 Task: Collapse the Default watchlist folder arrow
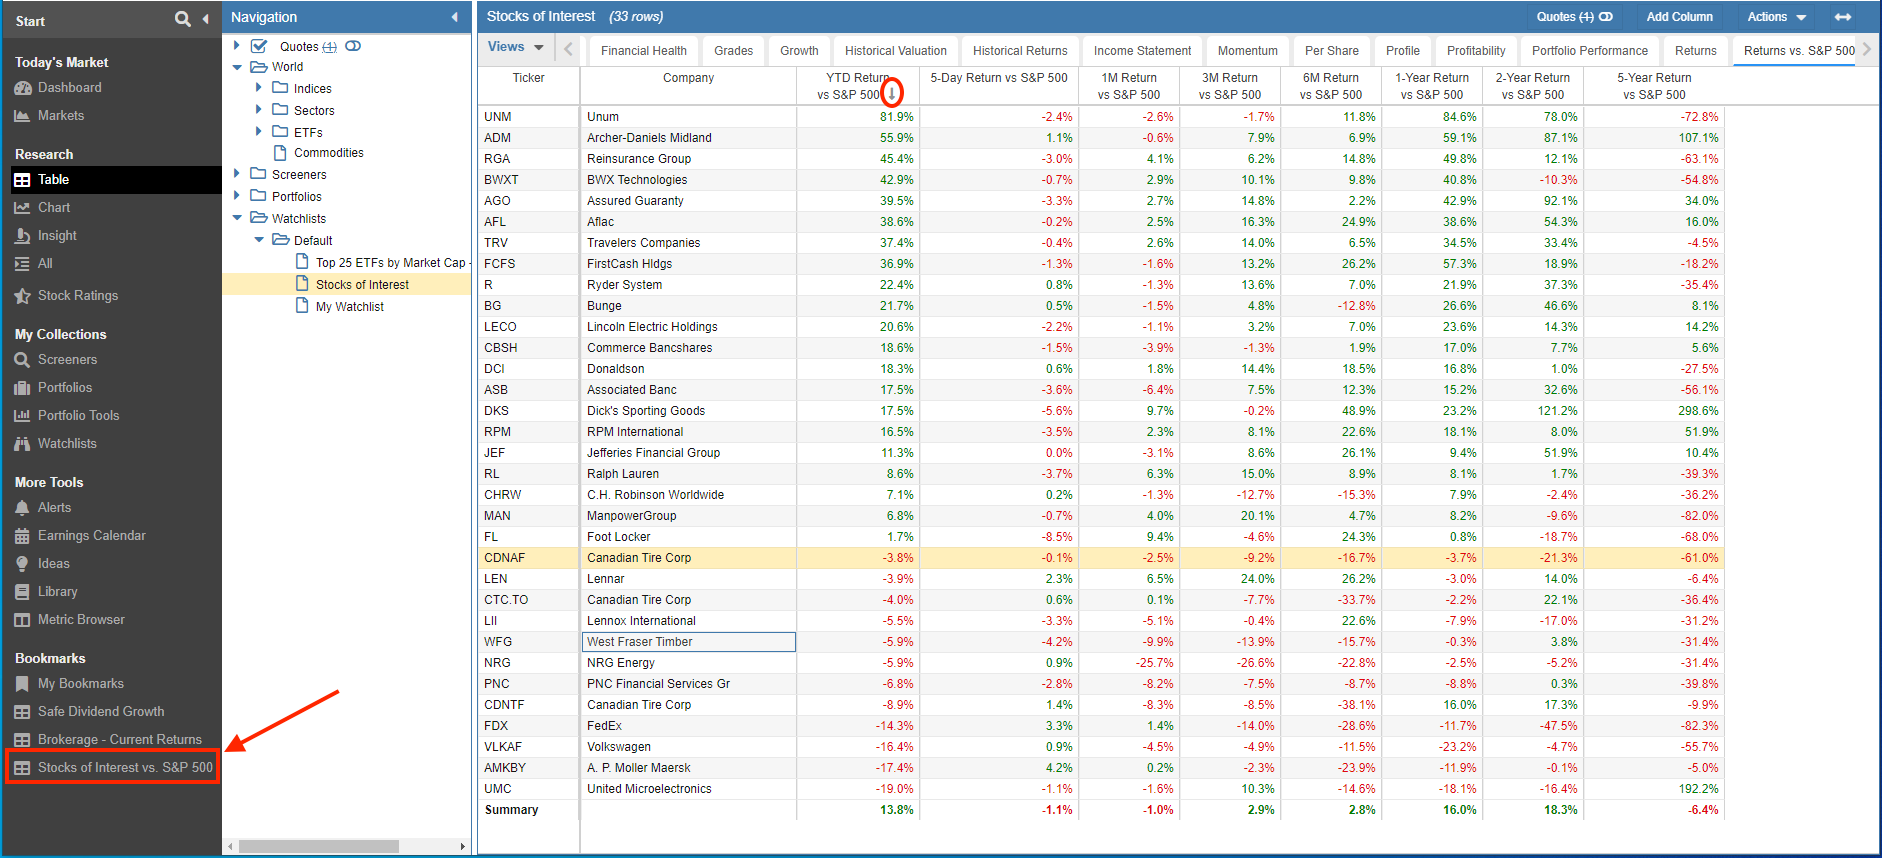[259, 240]
